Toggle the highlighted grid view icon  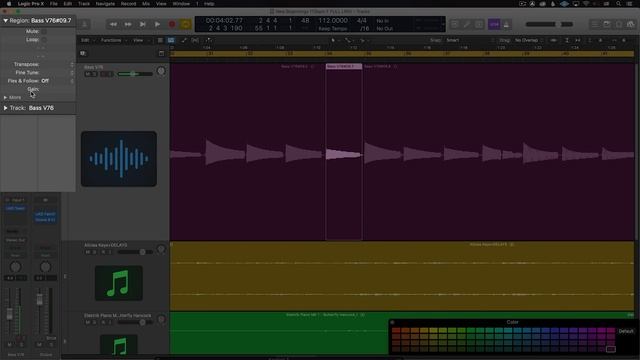click(x=171, y=40)
